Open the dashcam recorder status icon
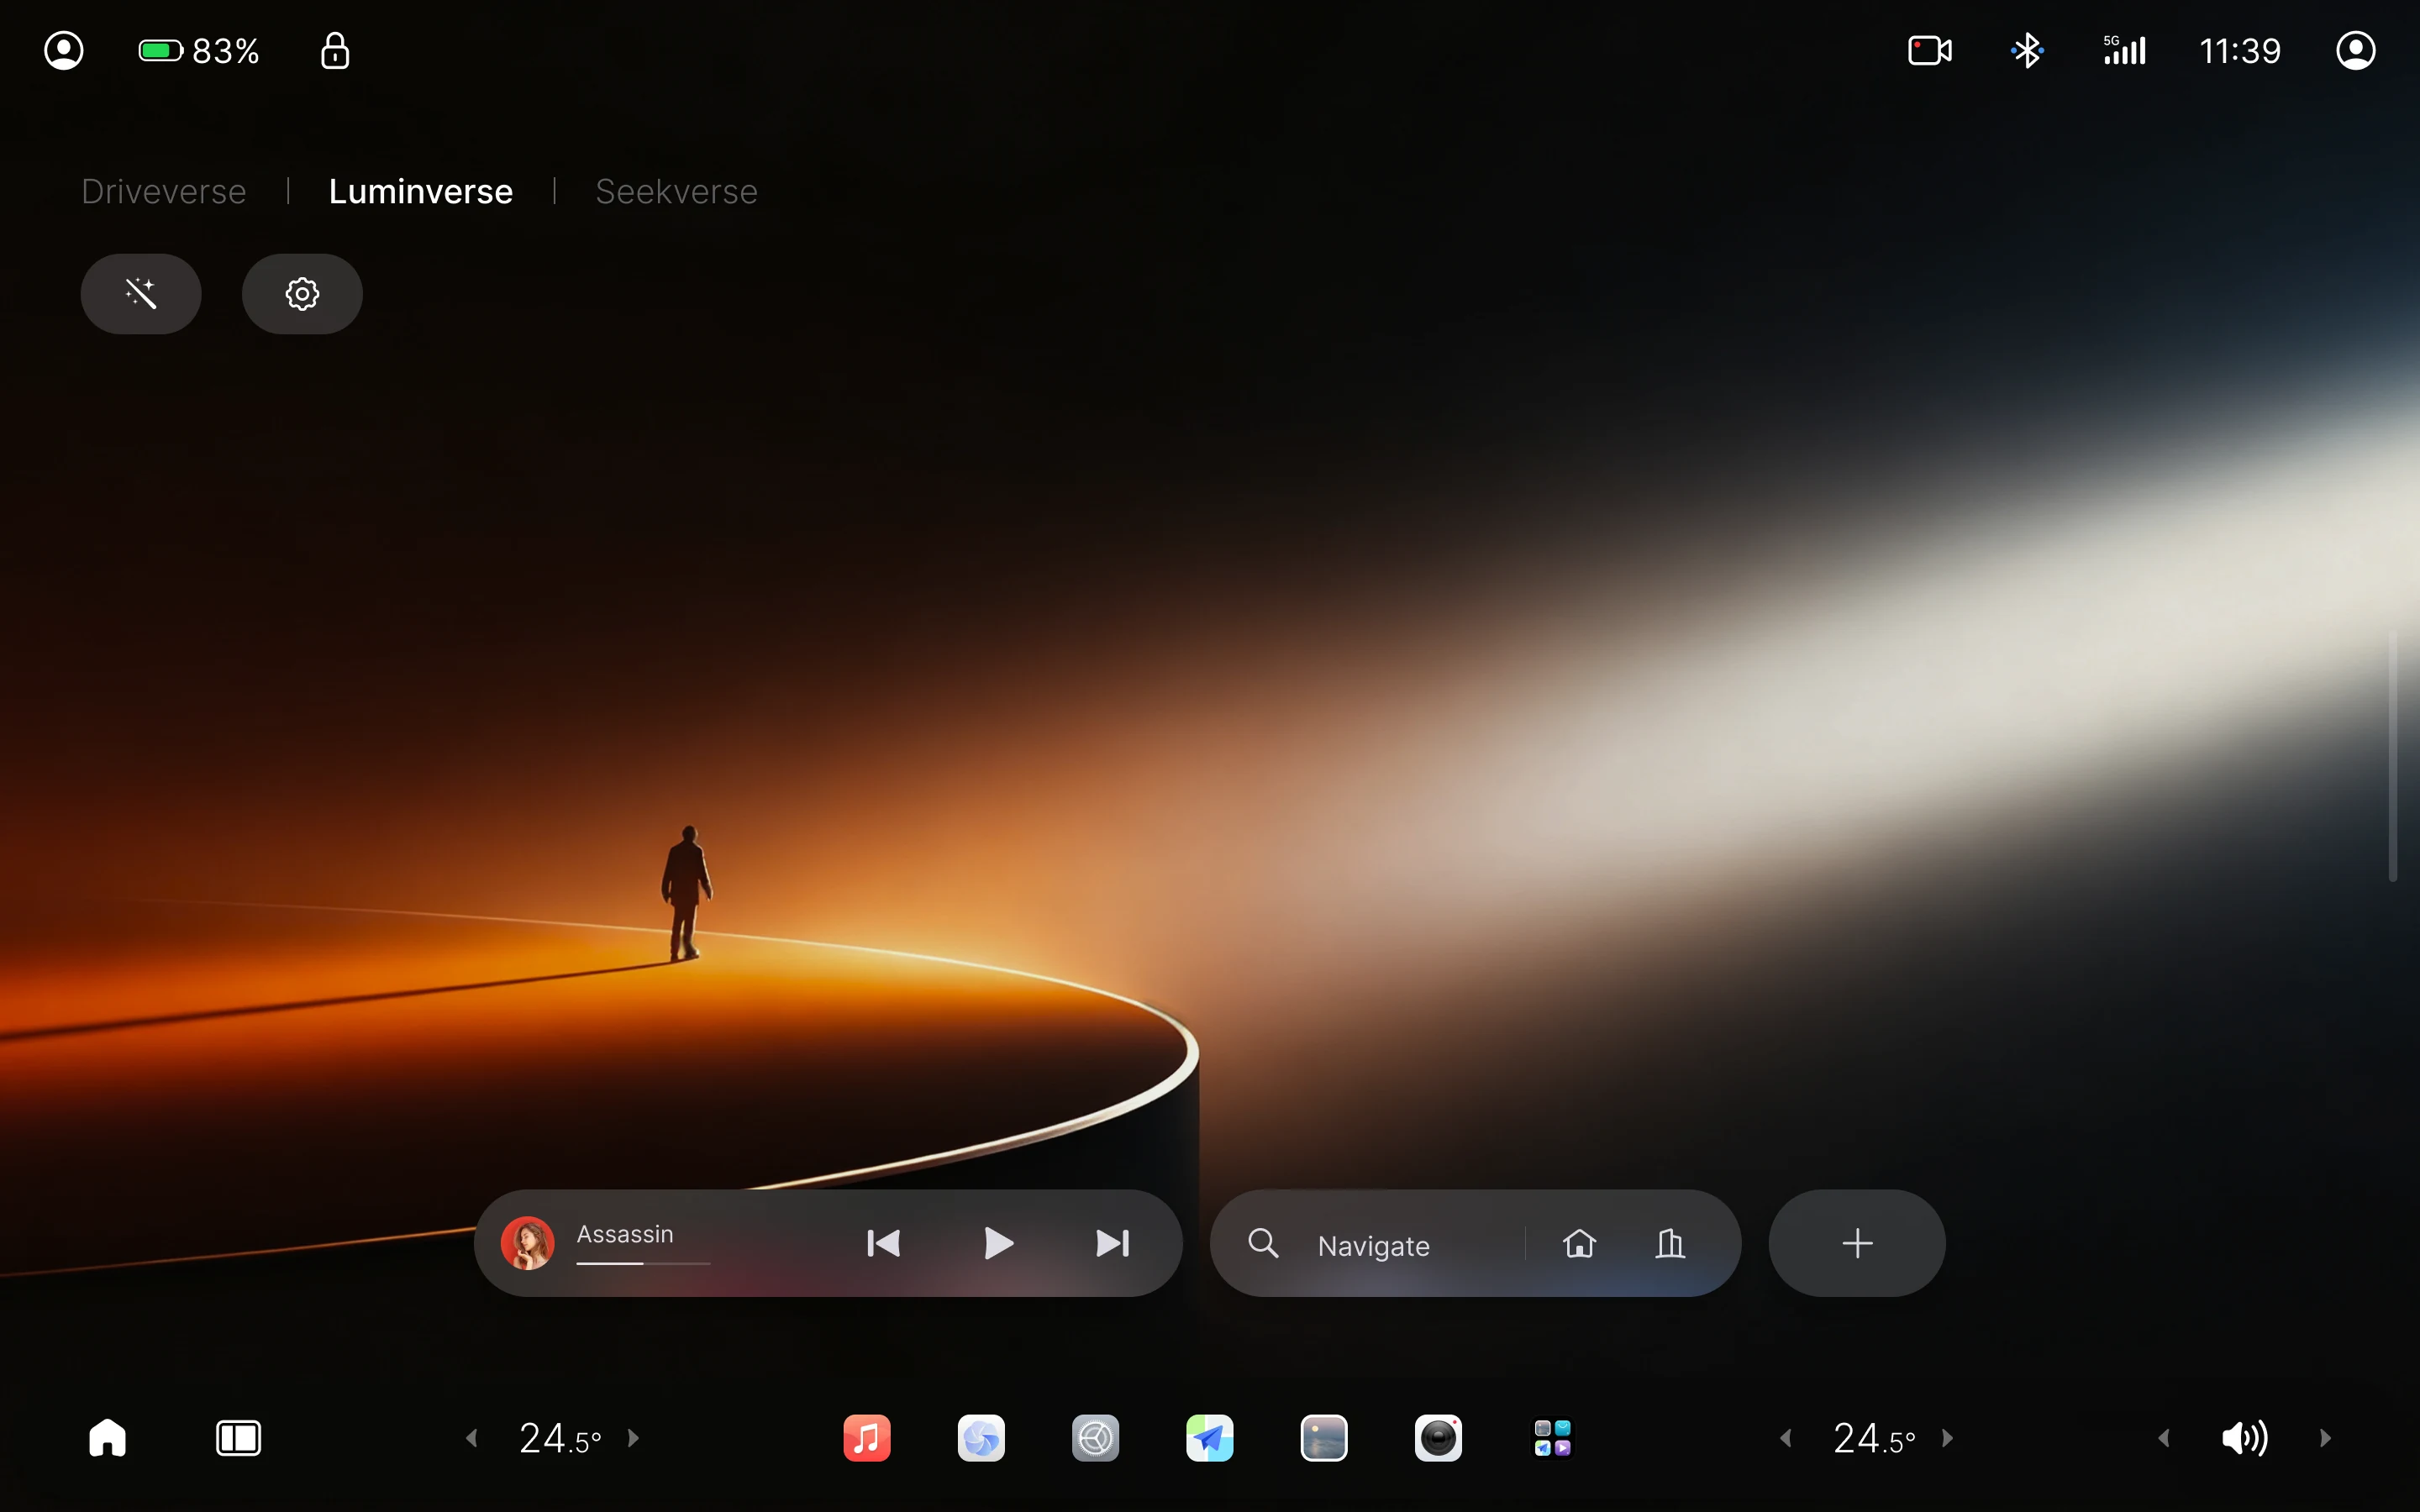The height and width of the screenshot is (1512, 2420). coord(1929,50)
